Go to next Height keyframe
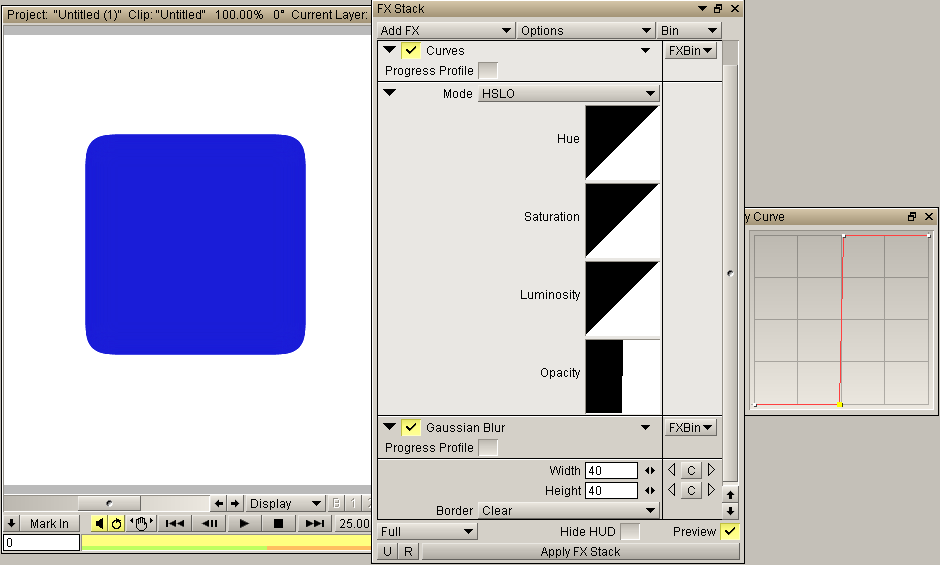Viewport: 940px width, 565px height. tap(711, 490)
